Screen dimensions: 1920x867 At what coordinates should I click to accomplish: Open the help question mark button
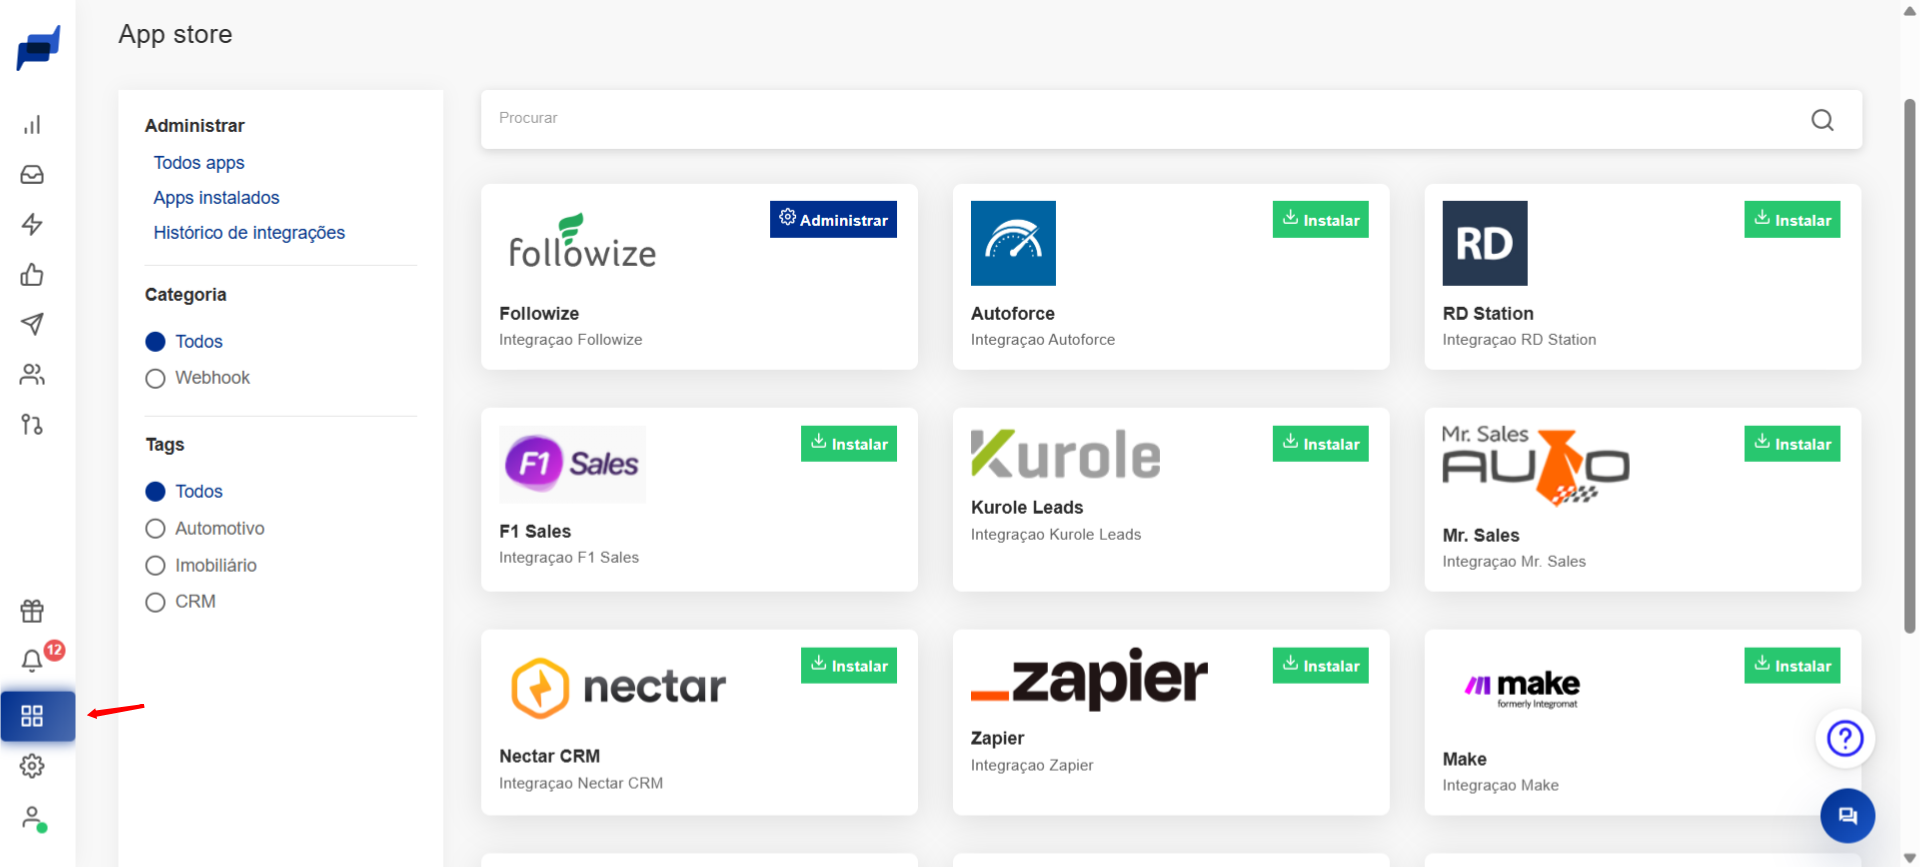click(1845, 738)
